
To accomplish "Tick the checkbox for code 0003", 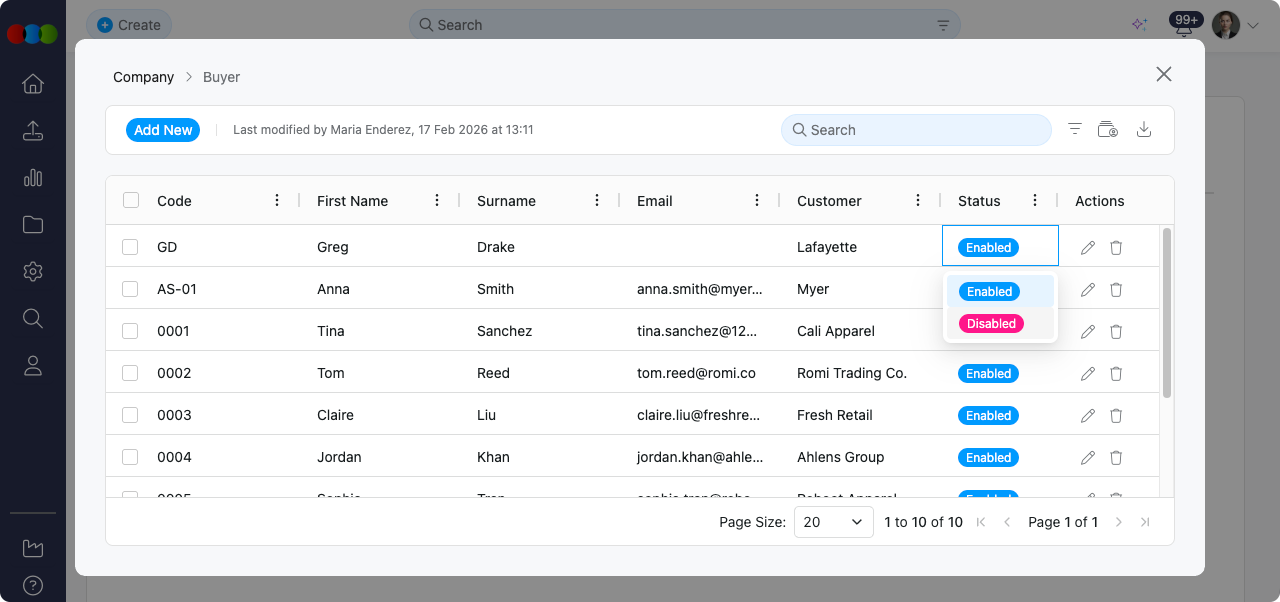I will (130, 415).
